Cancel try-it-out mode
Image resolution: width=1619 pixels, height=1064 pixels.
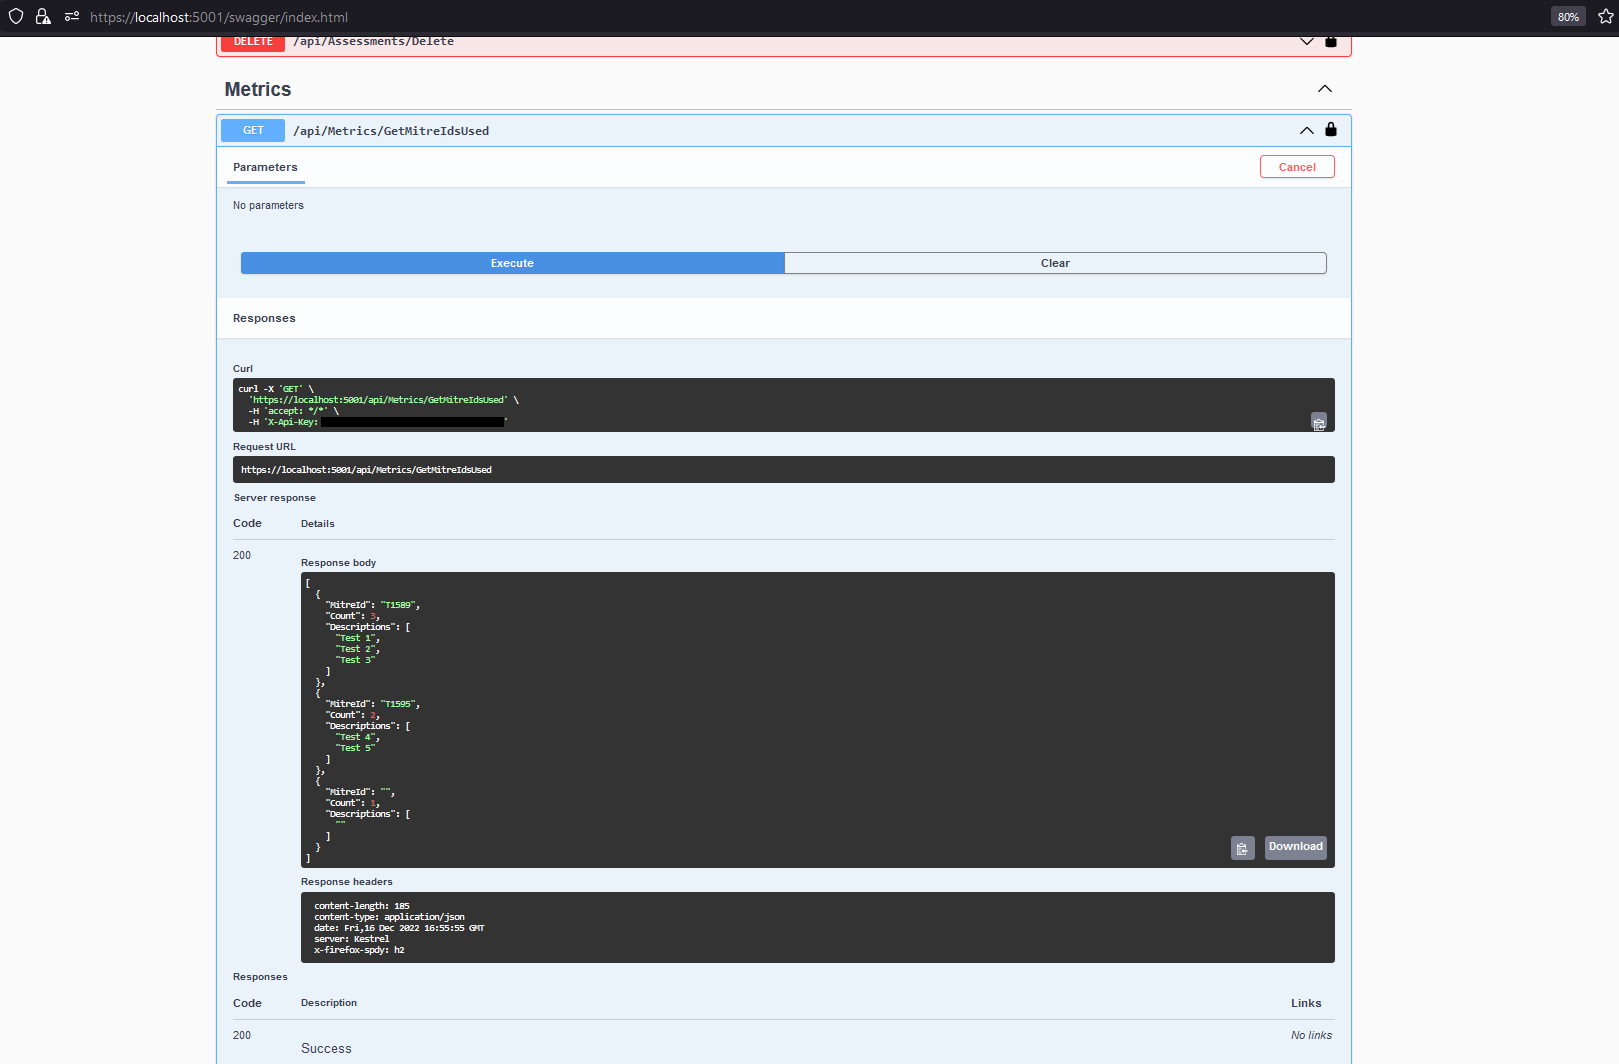1296,166
